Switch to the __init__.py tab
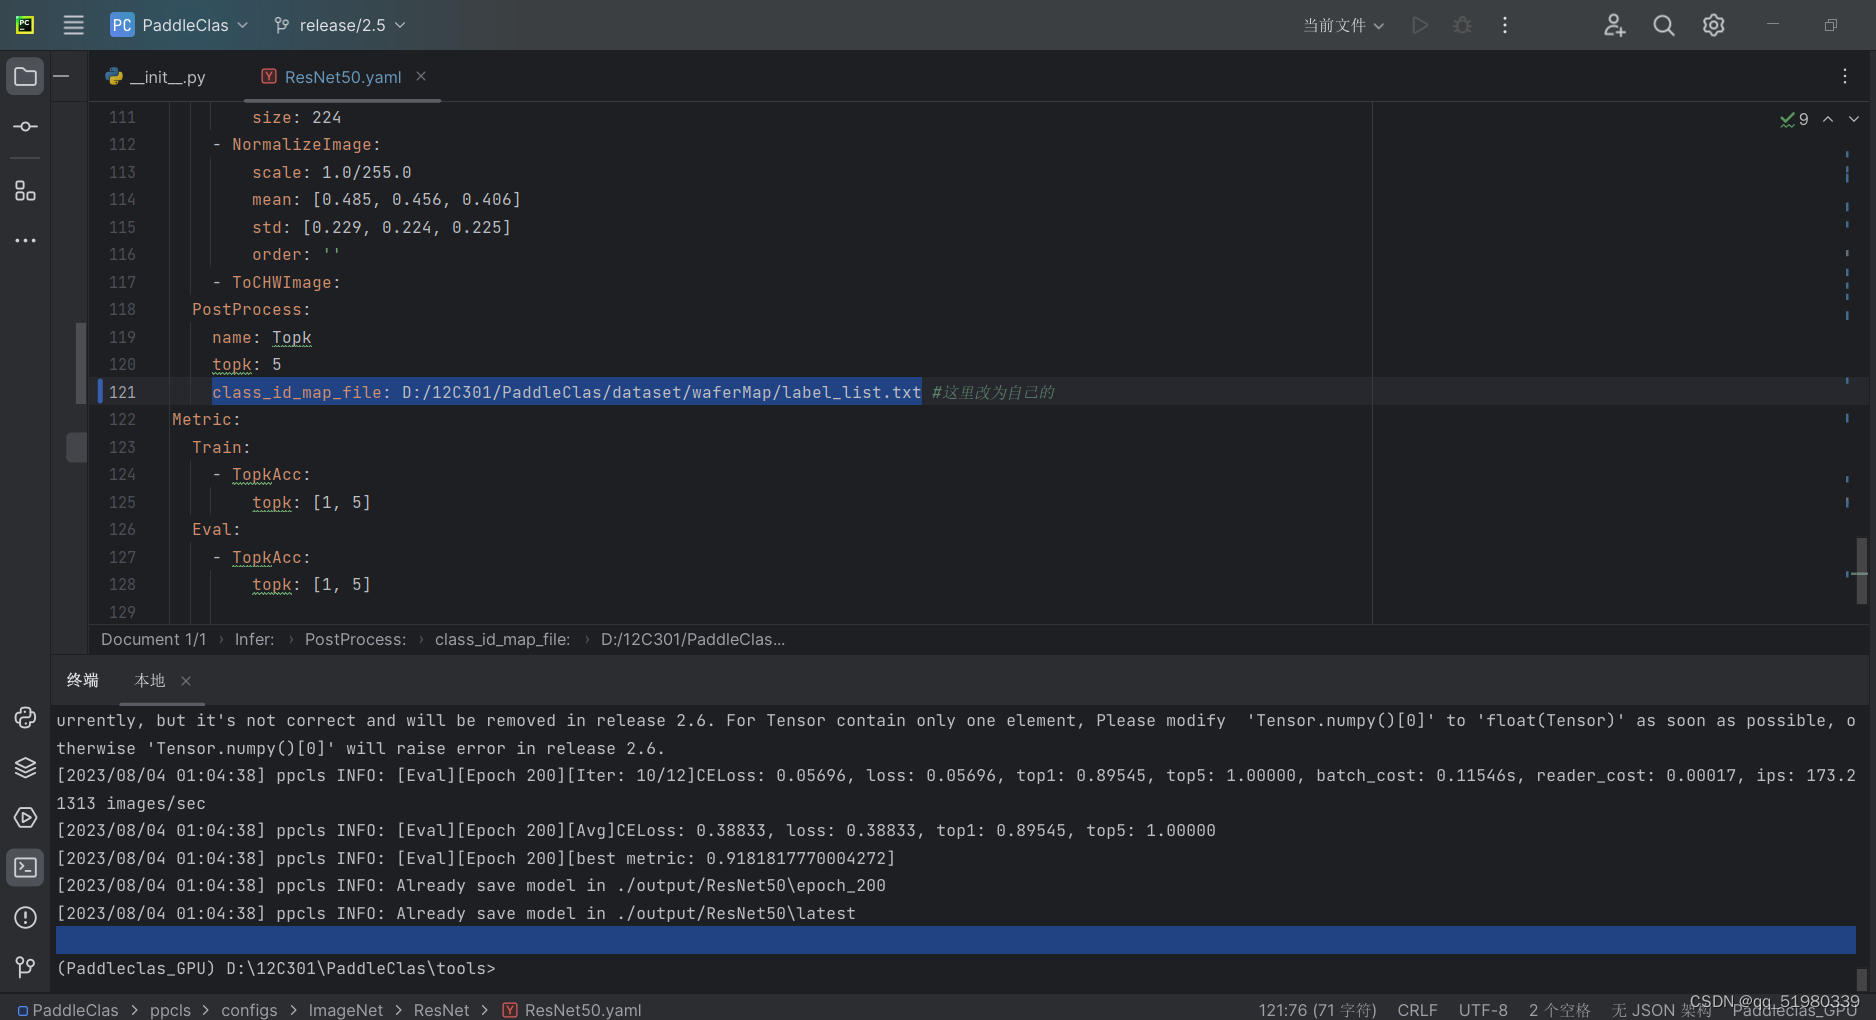The width and height of the screenshot is (1876, 1020). pyautogui.click(x=157, y=77)
